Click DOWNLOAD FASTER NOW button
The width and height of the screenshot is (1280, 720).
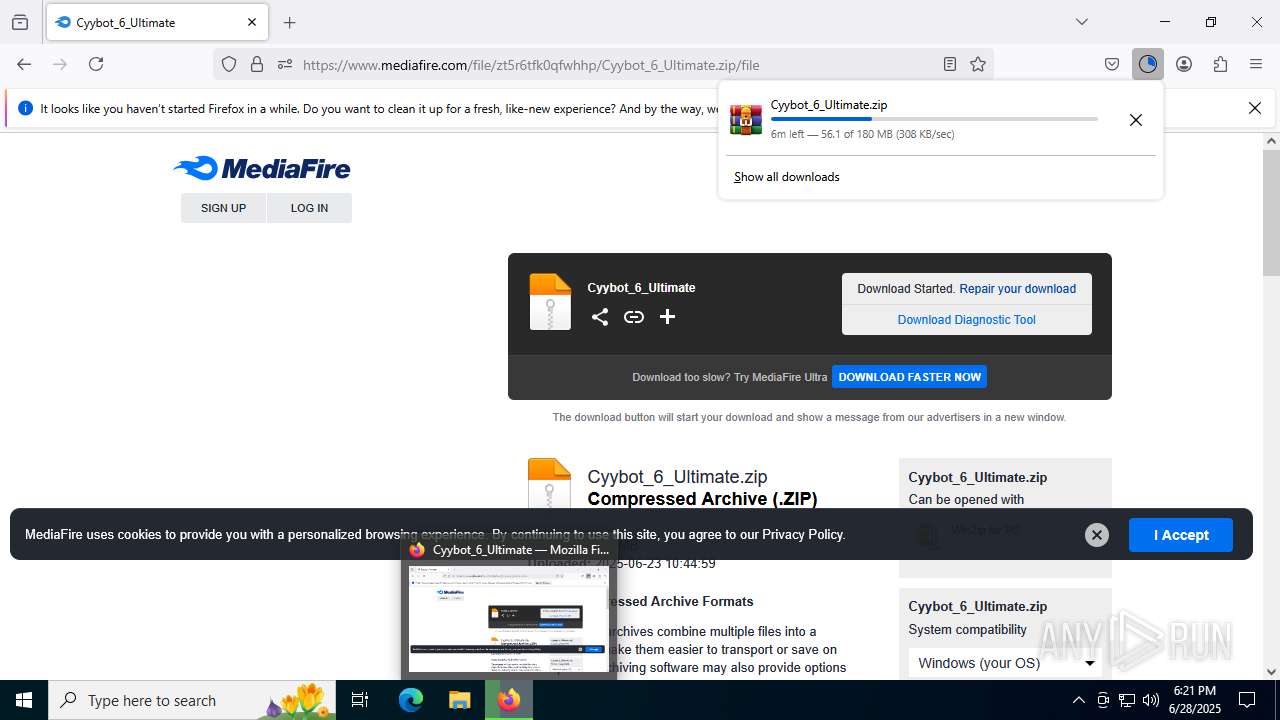[x=910, y=377]
